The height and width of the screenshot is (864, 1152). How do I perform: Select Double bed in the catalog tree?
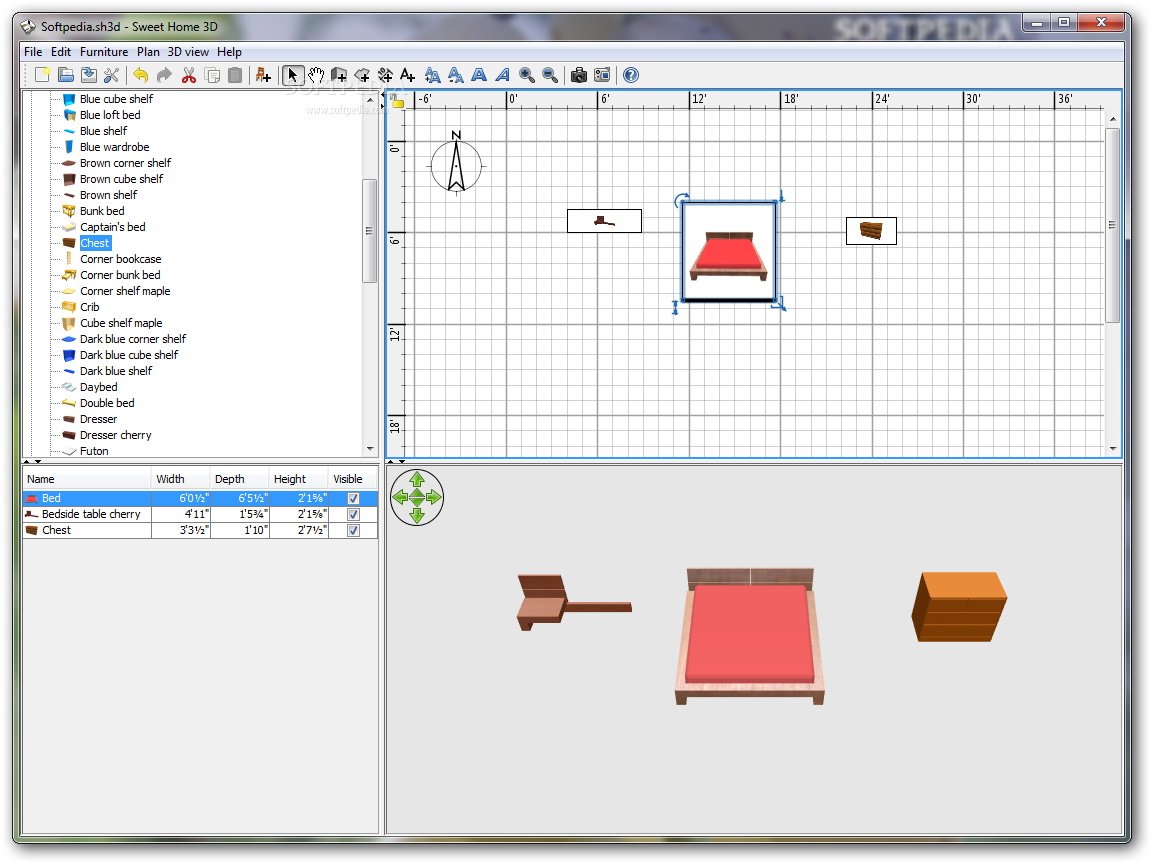click(107, 403)
